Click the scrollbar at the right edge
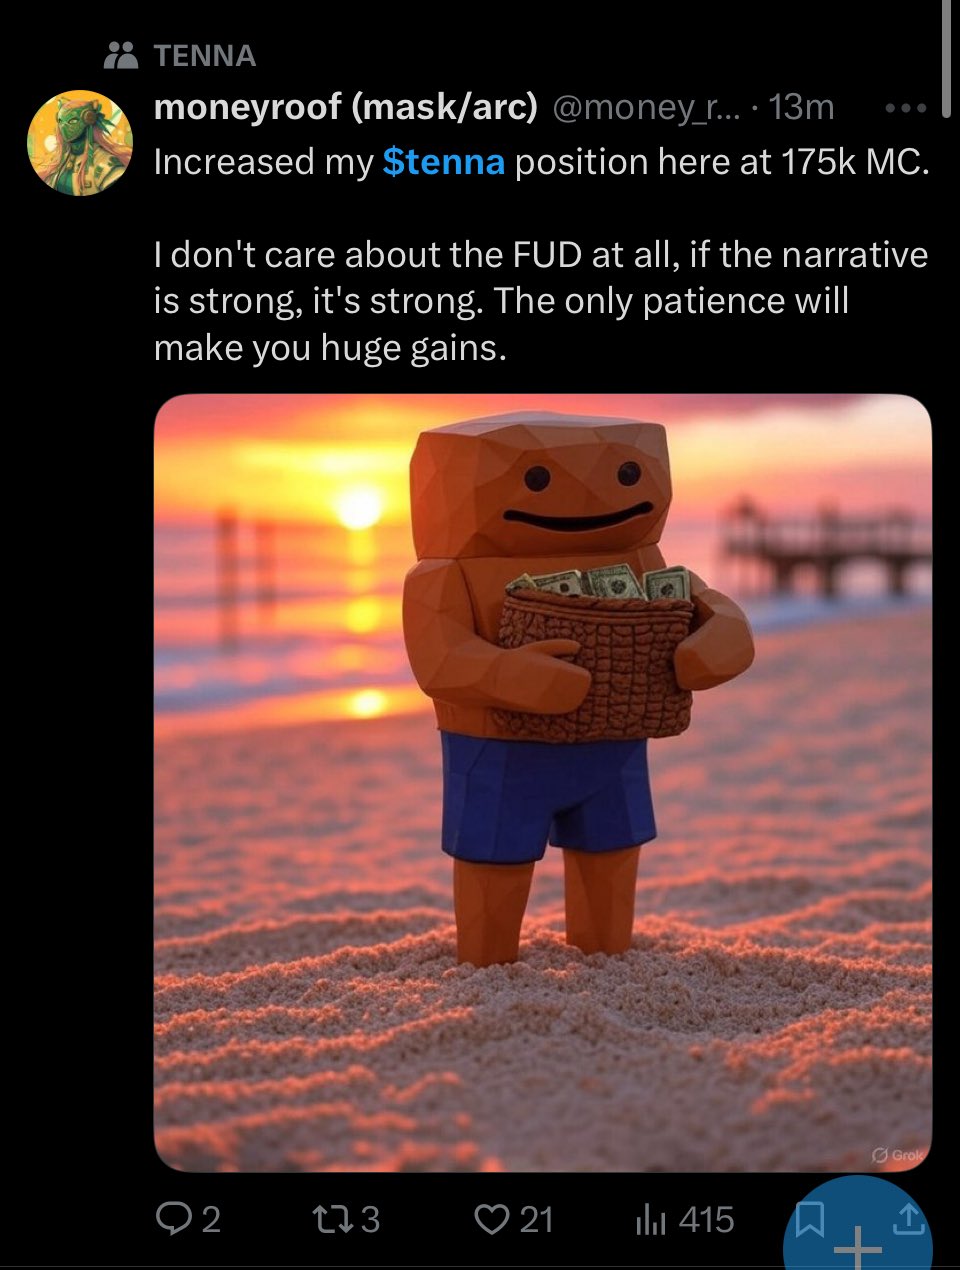The height and width of the screenshot is (1270, 960). [x=946, y=60]
